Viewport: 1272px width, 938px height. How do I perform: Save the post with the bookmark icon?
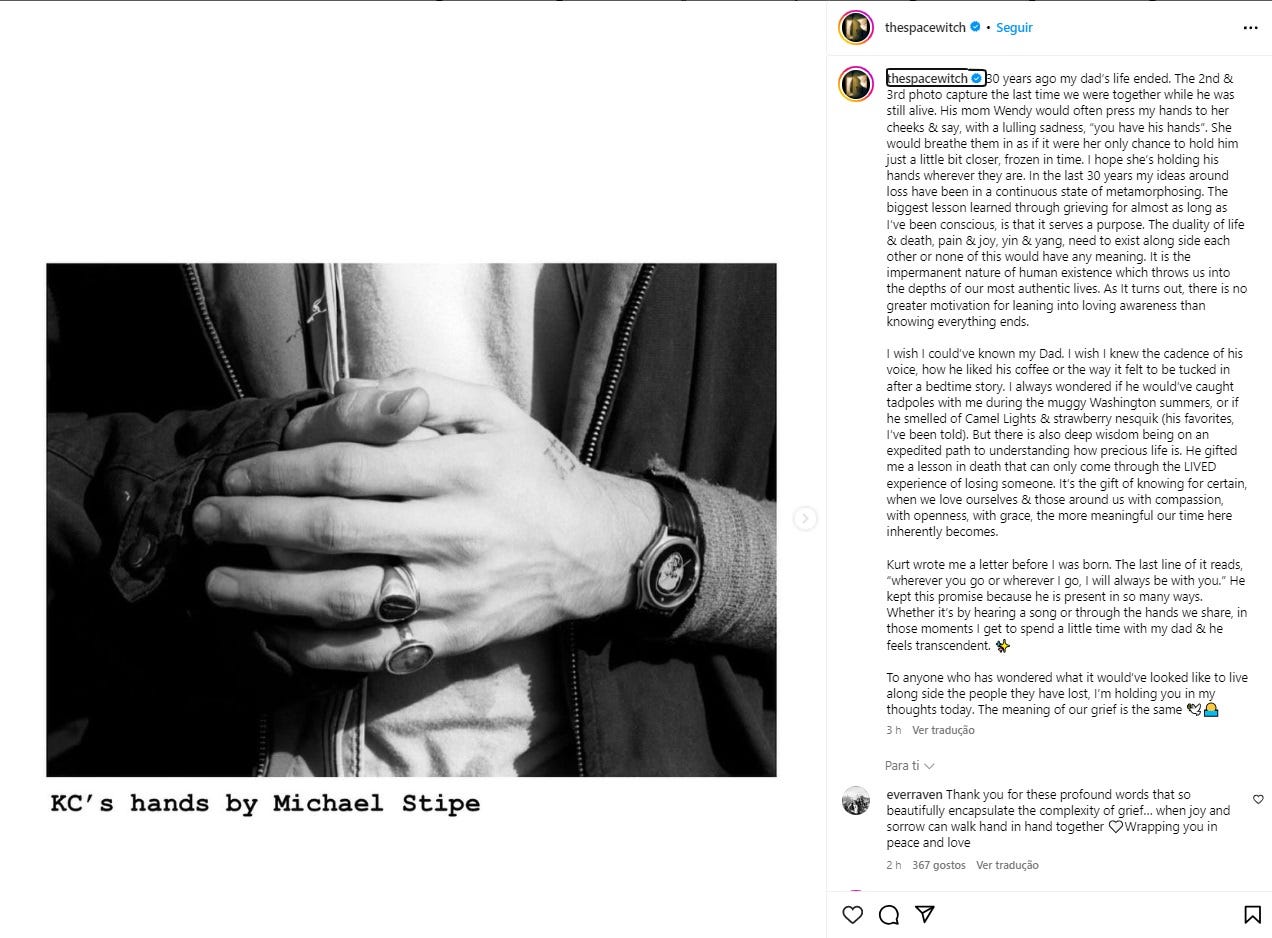tap(1251, 914)
